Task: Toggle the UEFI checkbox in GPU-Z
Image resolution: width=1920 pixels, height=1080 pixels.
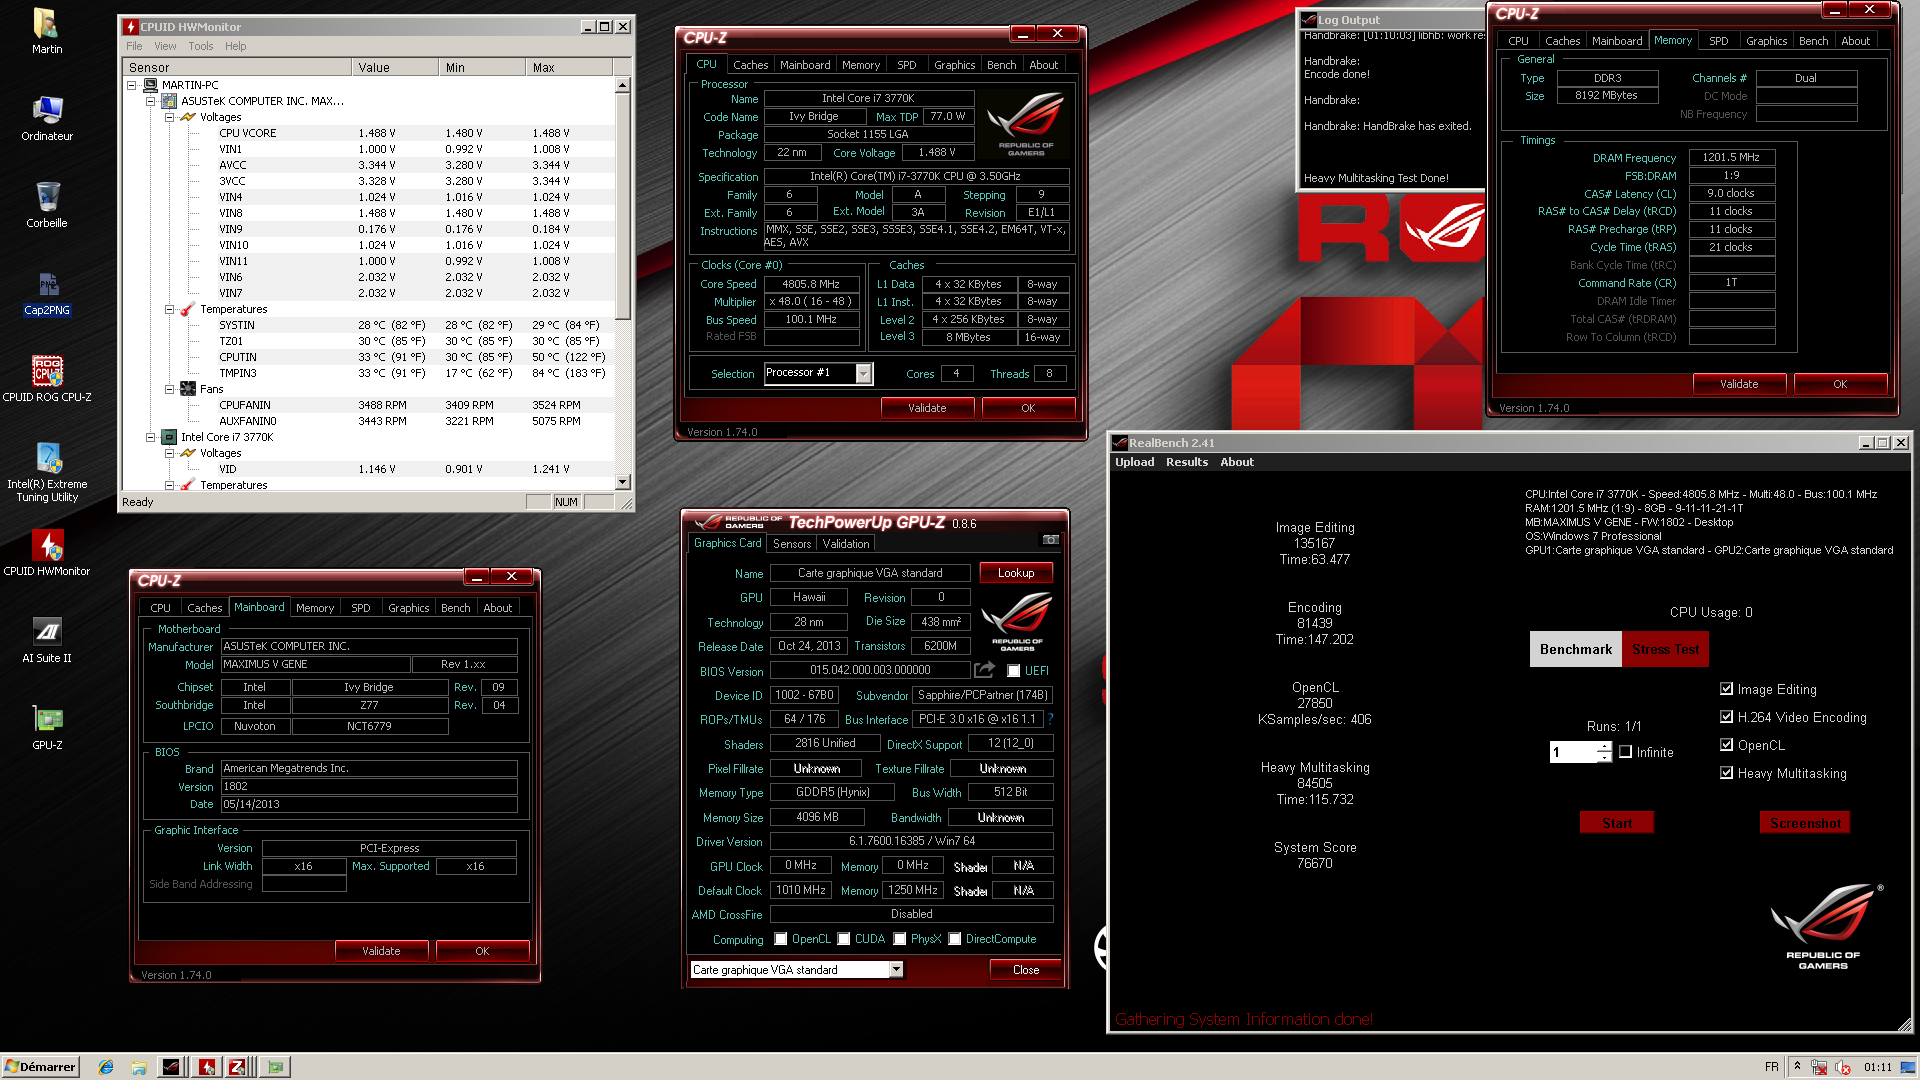Action: point(1014,671)
